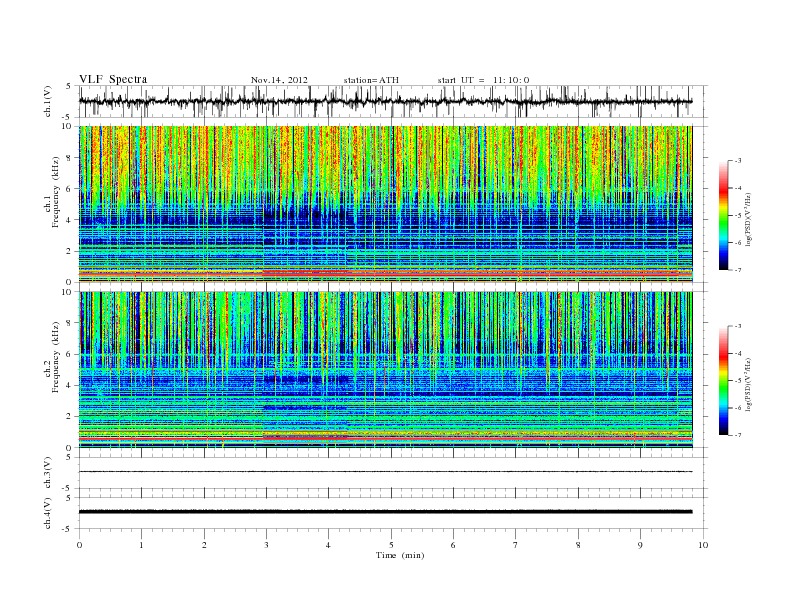Click inside the ch.1 spectrogram panel
Viewport: 792px width, 612px height.
[385, 204]
